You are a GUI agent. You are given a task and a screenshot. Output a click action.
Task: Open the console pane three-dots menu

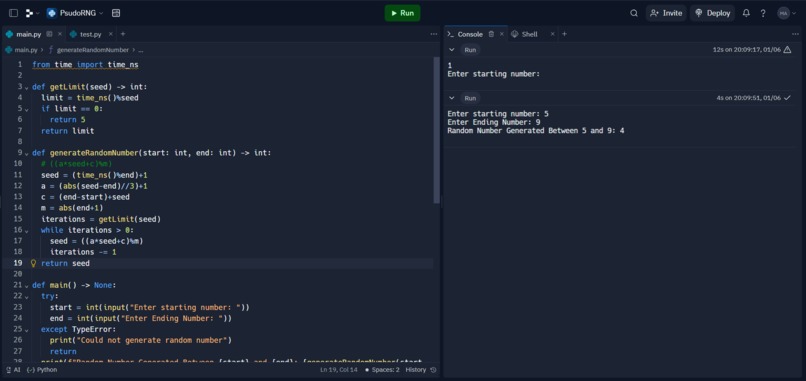tap(795, 34)
